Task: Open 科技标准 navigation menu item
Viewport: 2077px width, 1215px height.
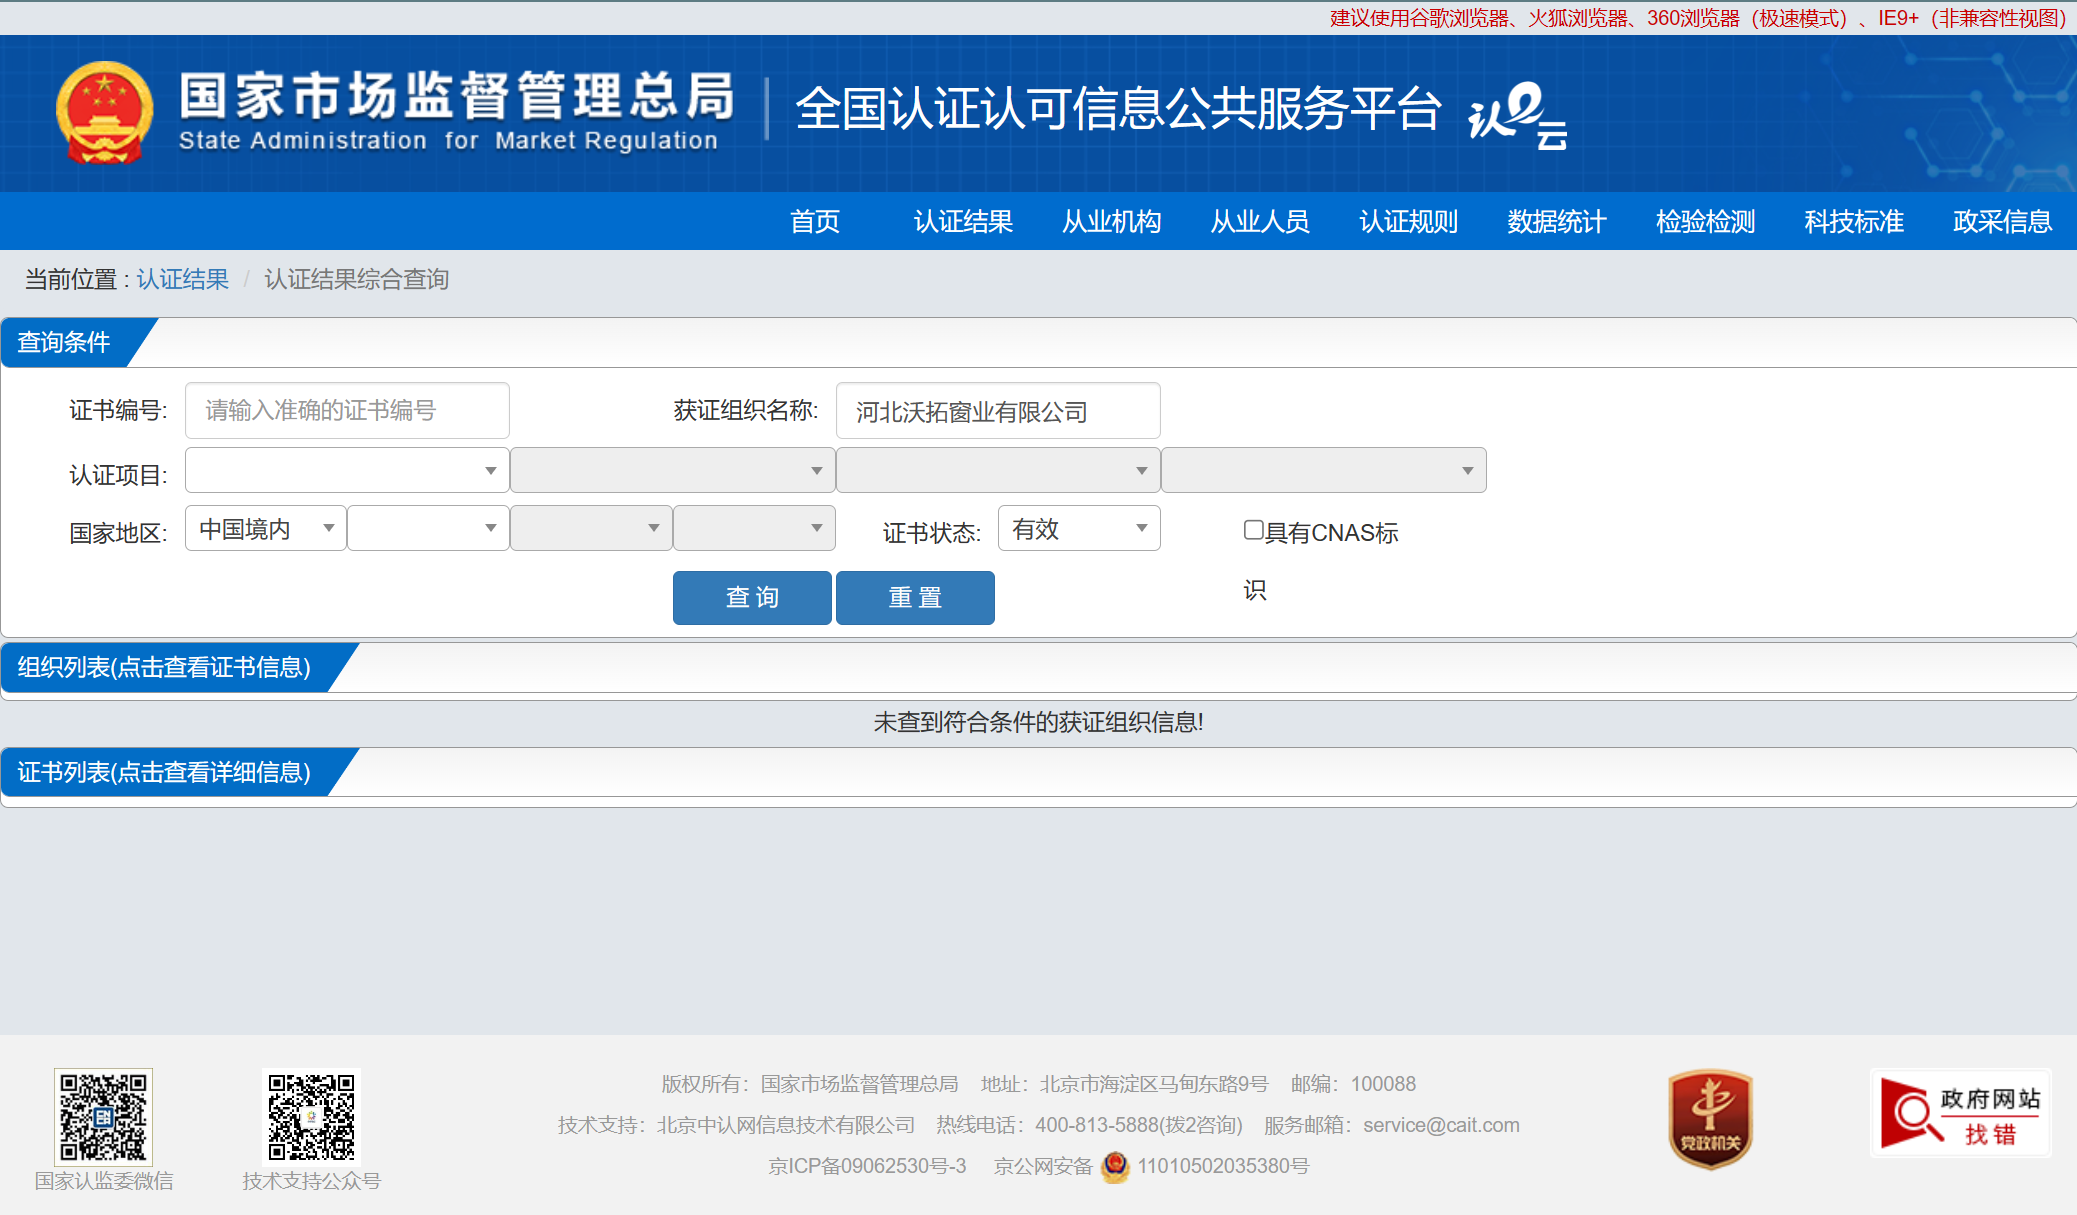Action: click(1854, 221)
